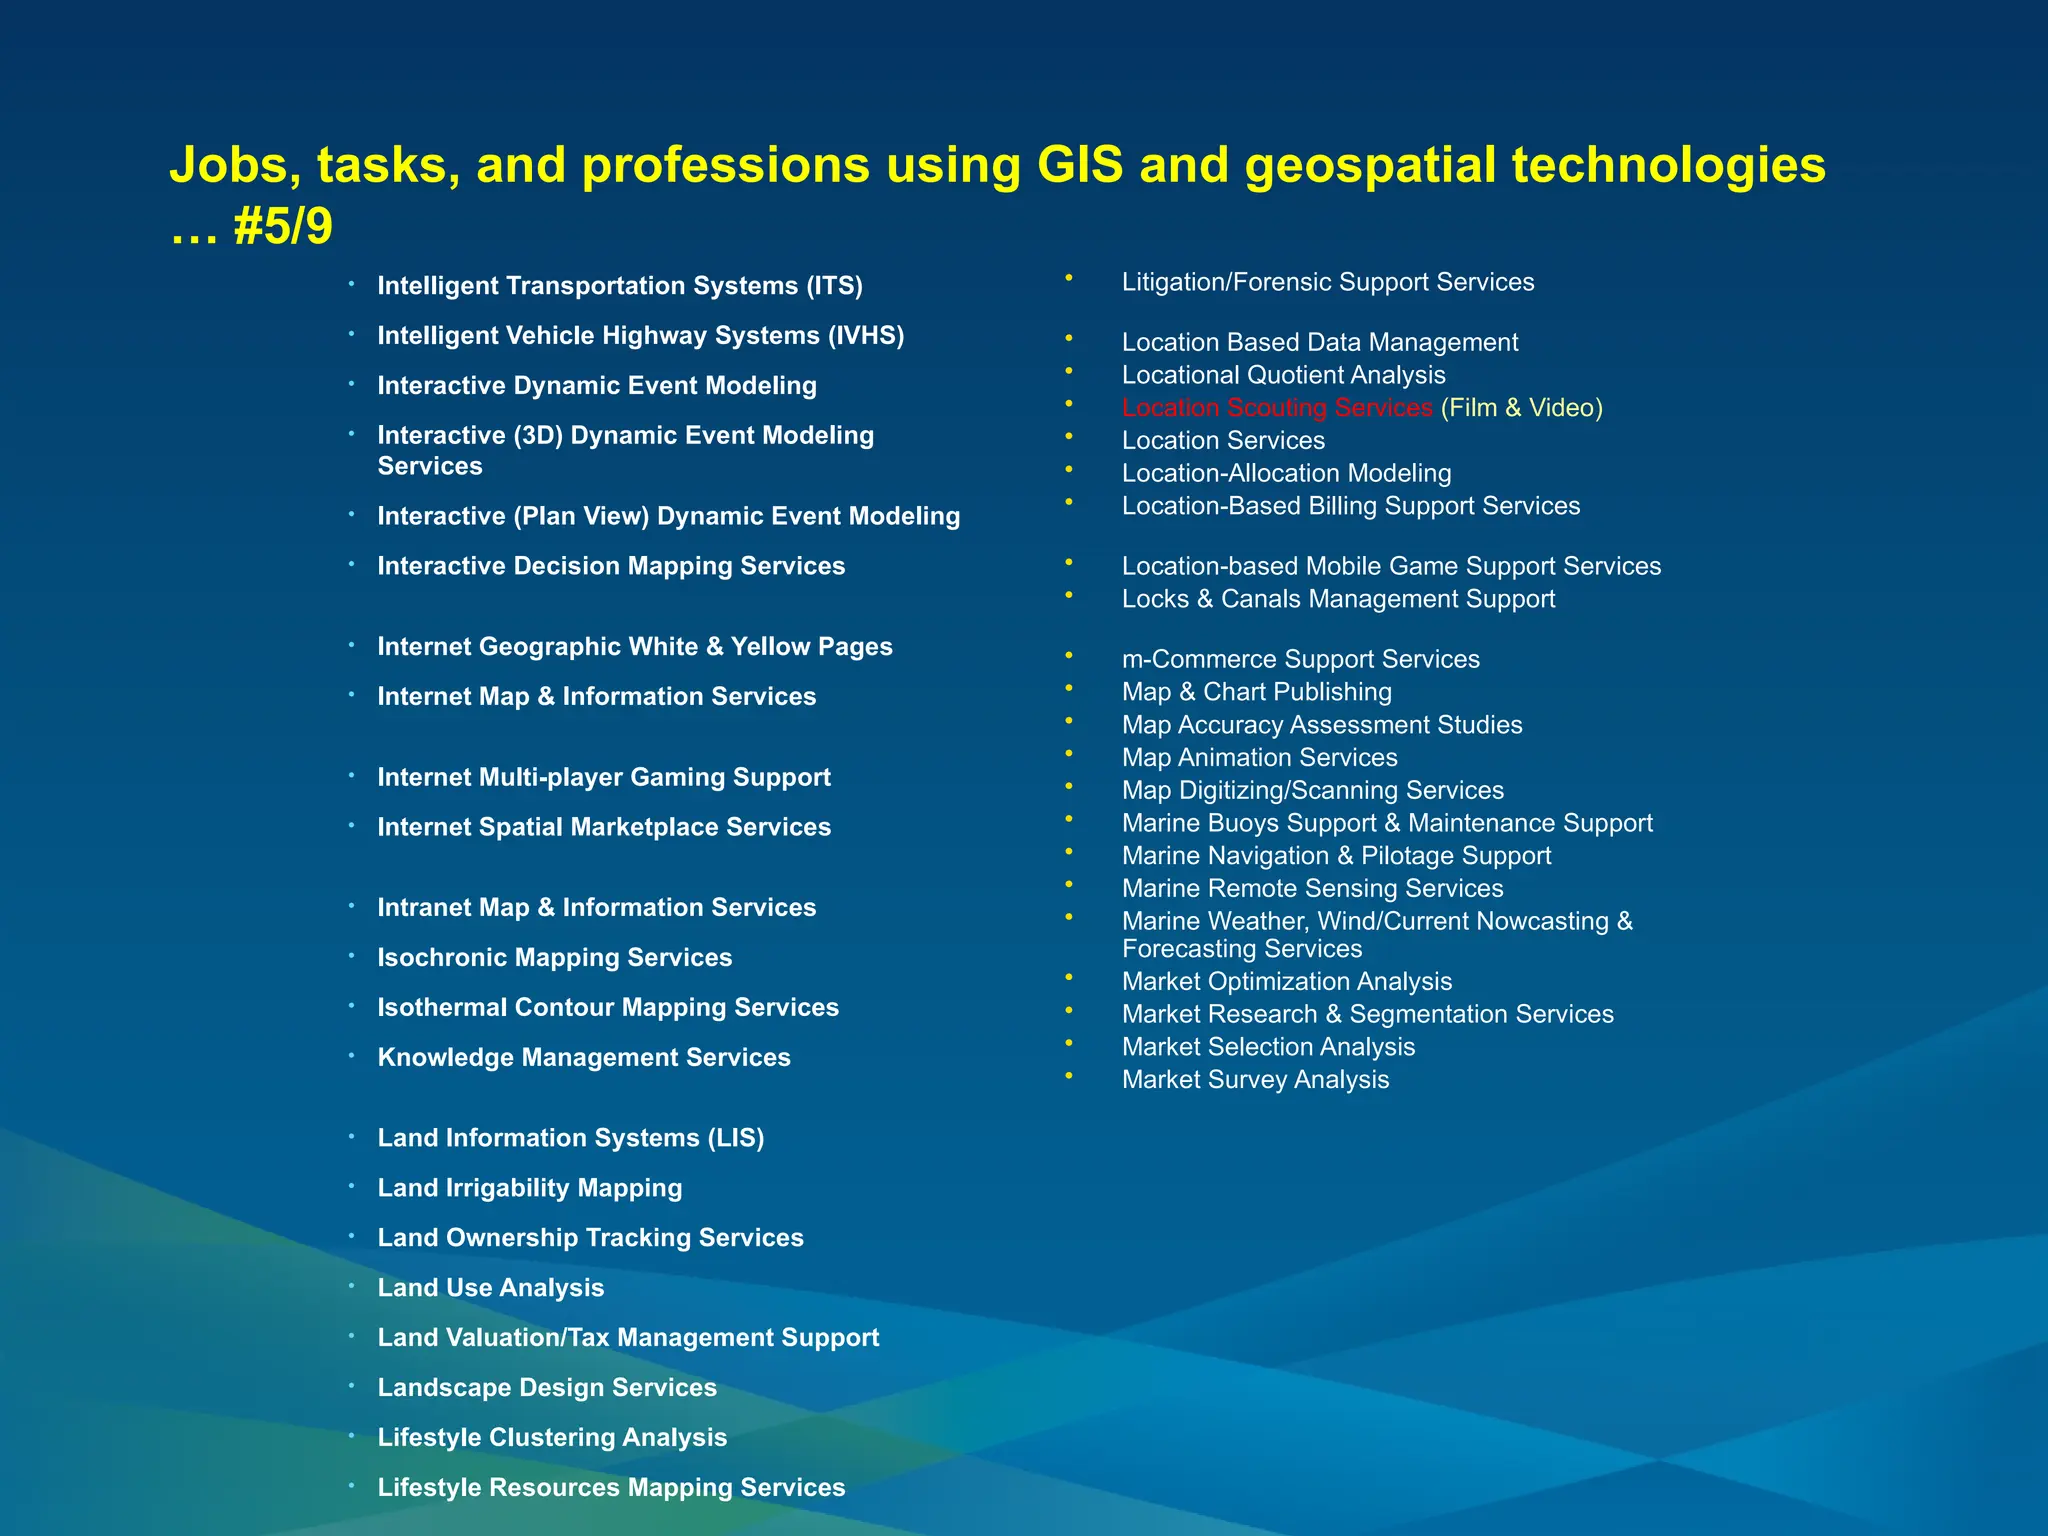
Task: Select 'Isothermal Contour Mapping Services'
Action: coord(608,1008)
